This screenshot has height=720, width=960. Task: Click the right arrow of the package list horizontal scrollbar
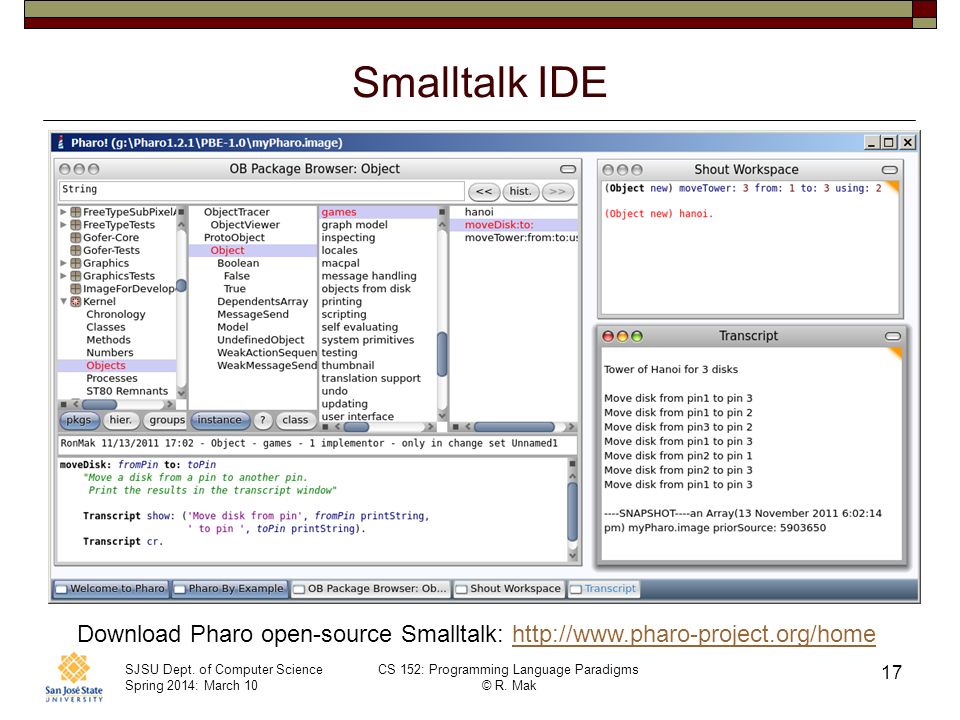click(170, 405)
